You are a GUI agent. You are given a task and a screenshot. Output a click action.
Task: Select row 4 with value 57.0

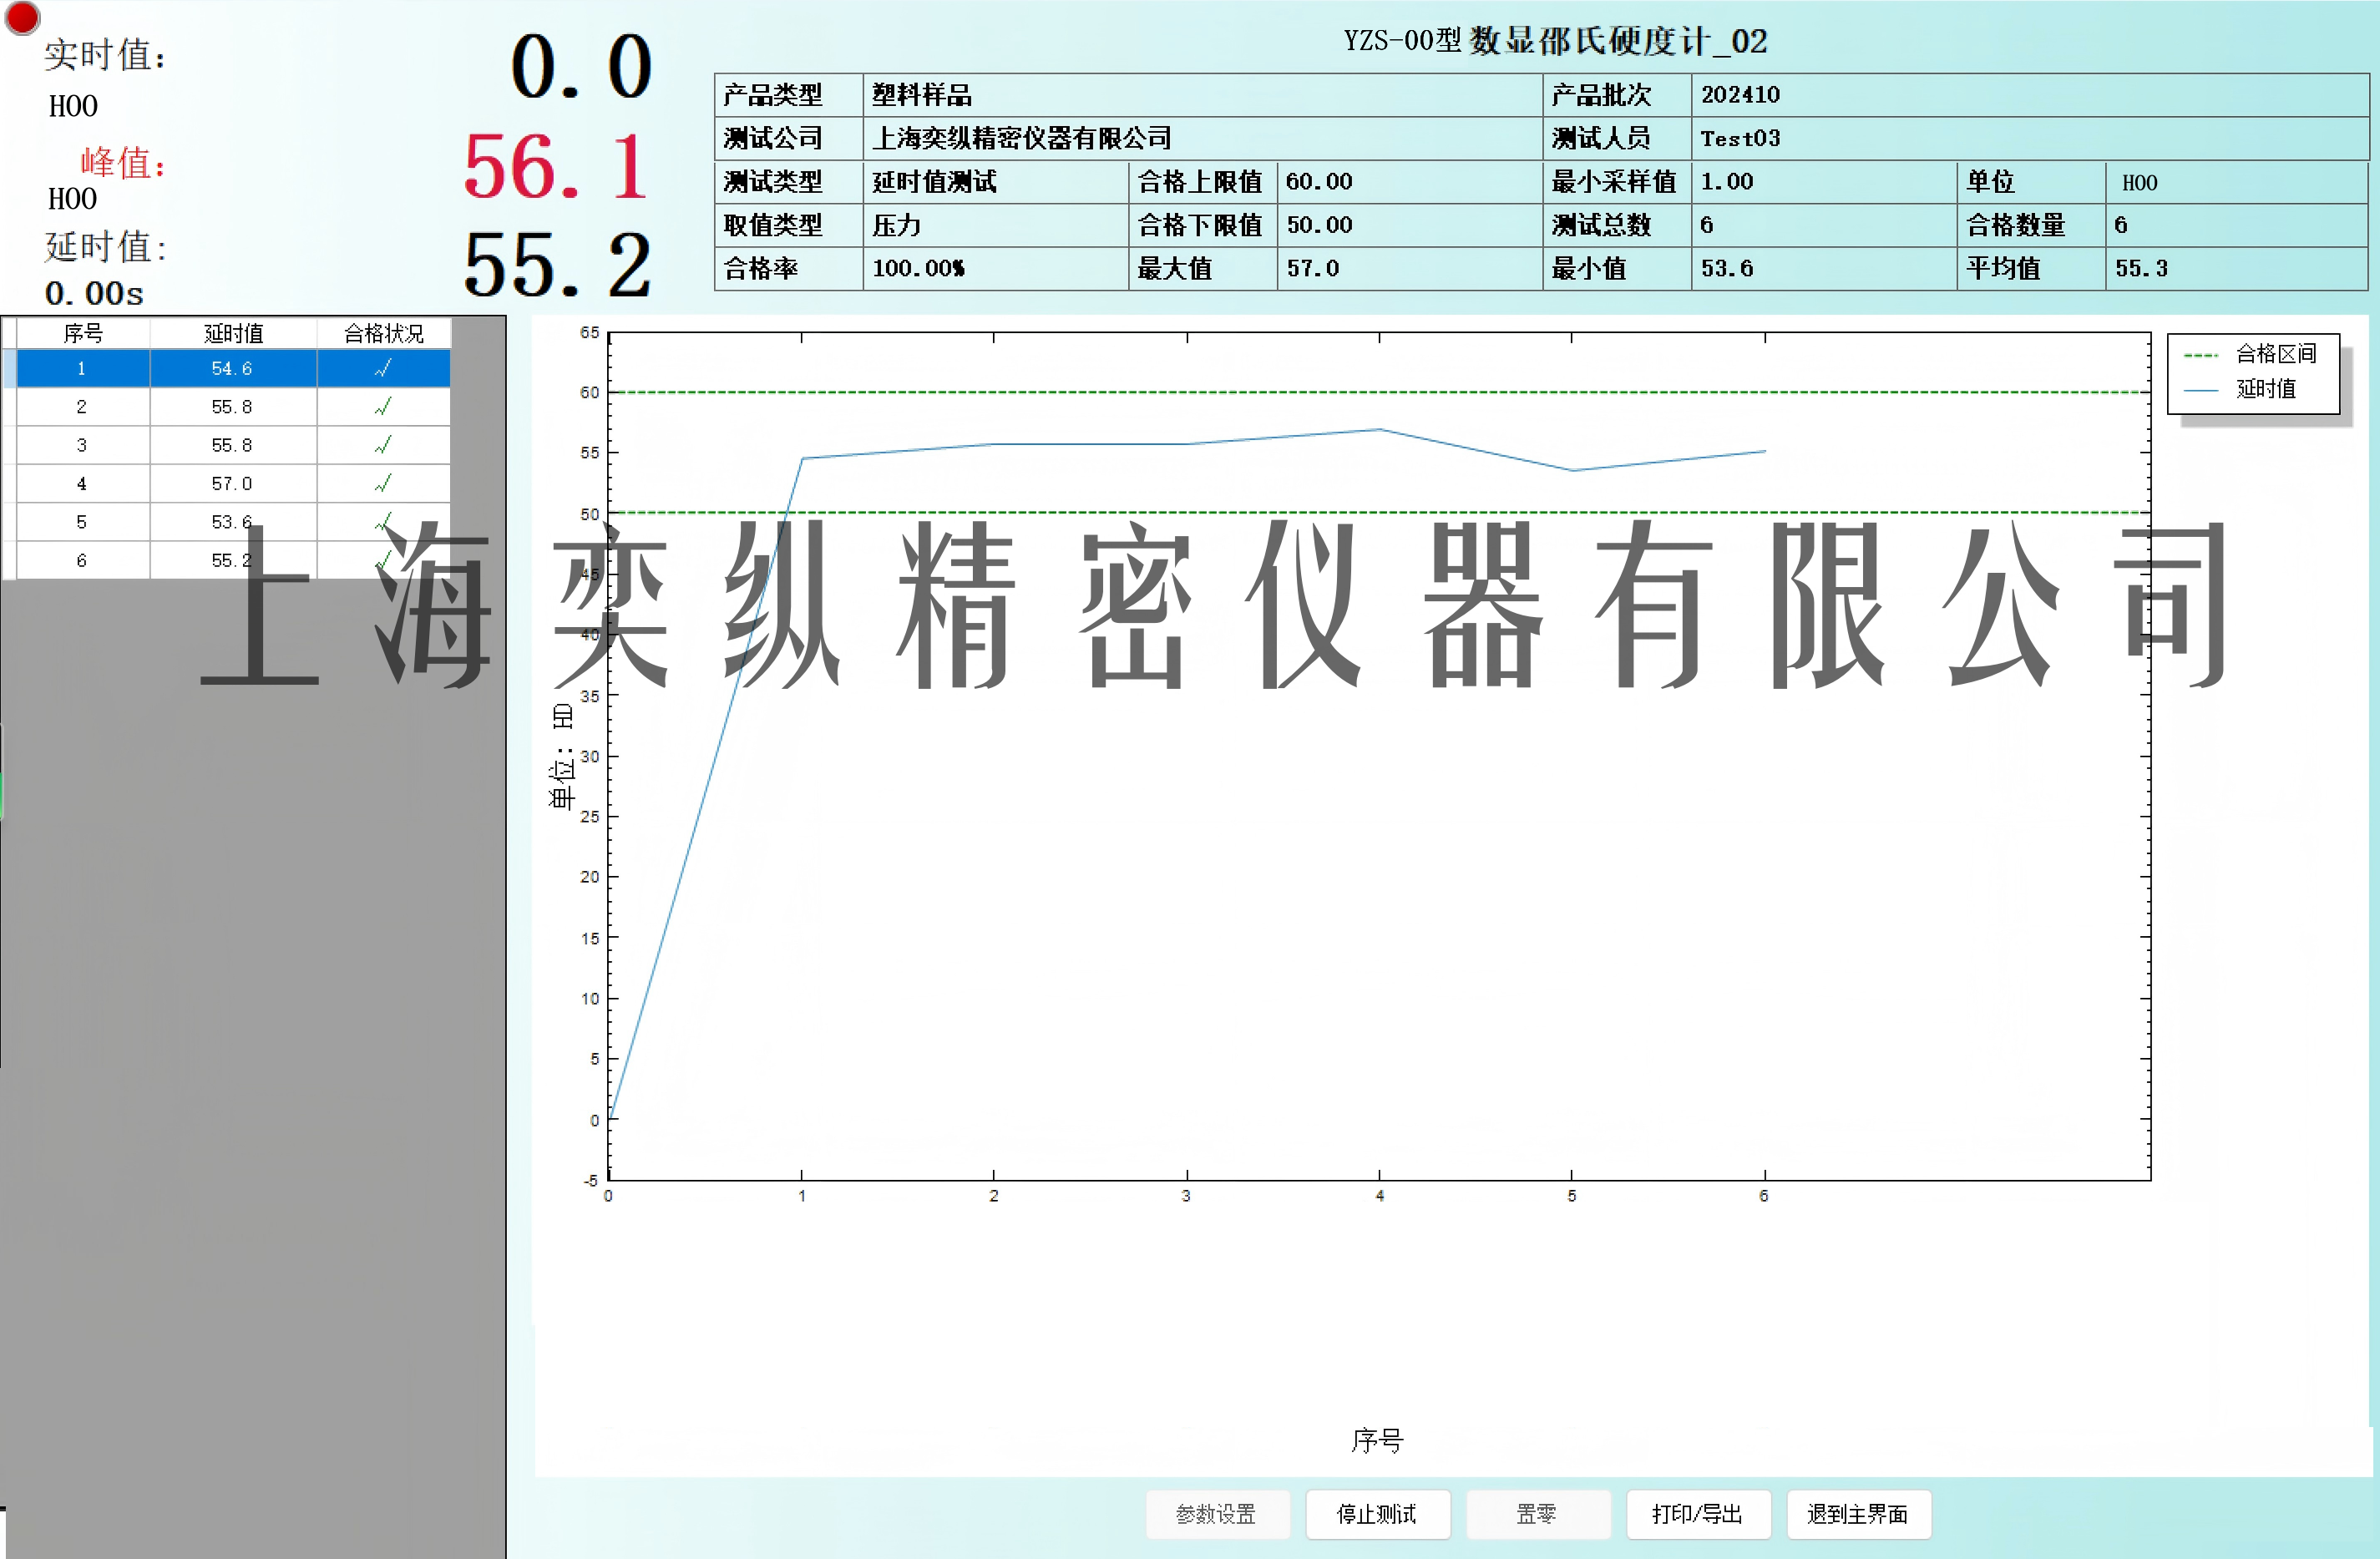(x=232, y=483)
